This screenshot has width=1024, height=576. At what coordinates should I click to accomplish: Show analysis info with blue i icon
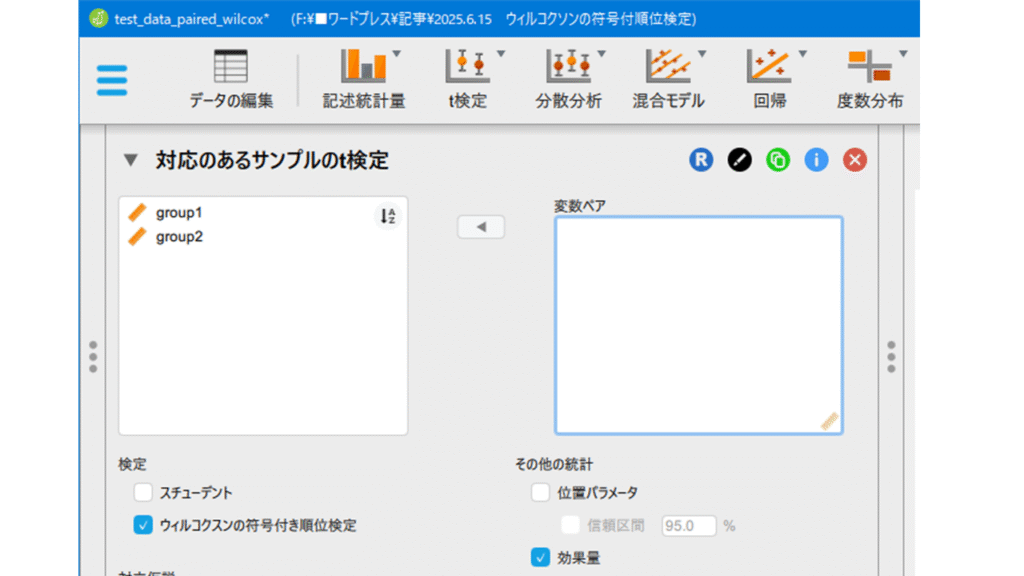[x=816, y=160]
